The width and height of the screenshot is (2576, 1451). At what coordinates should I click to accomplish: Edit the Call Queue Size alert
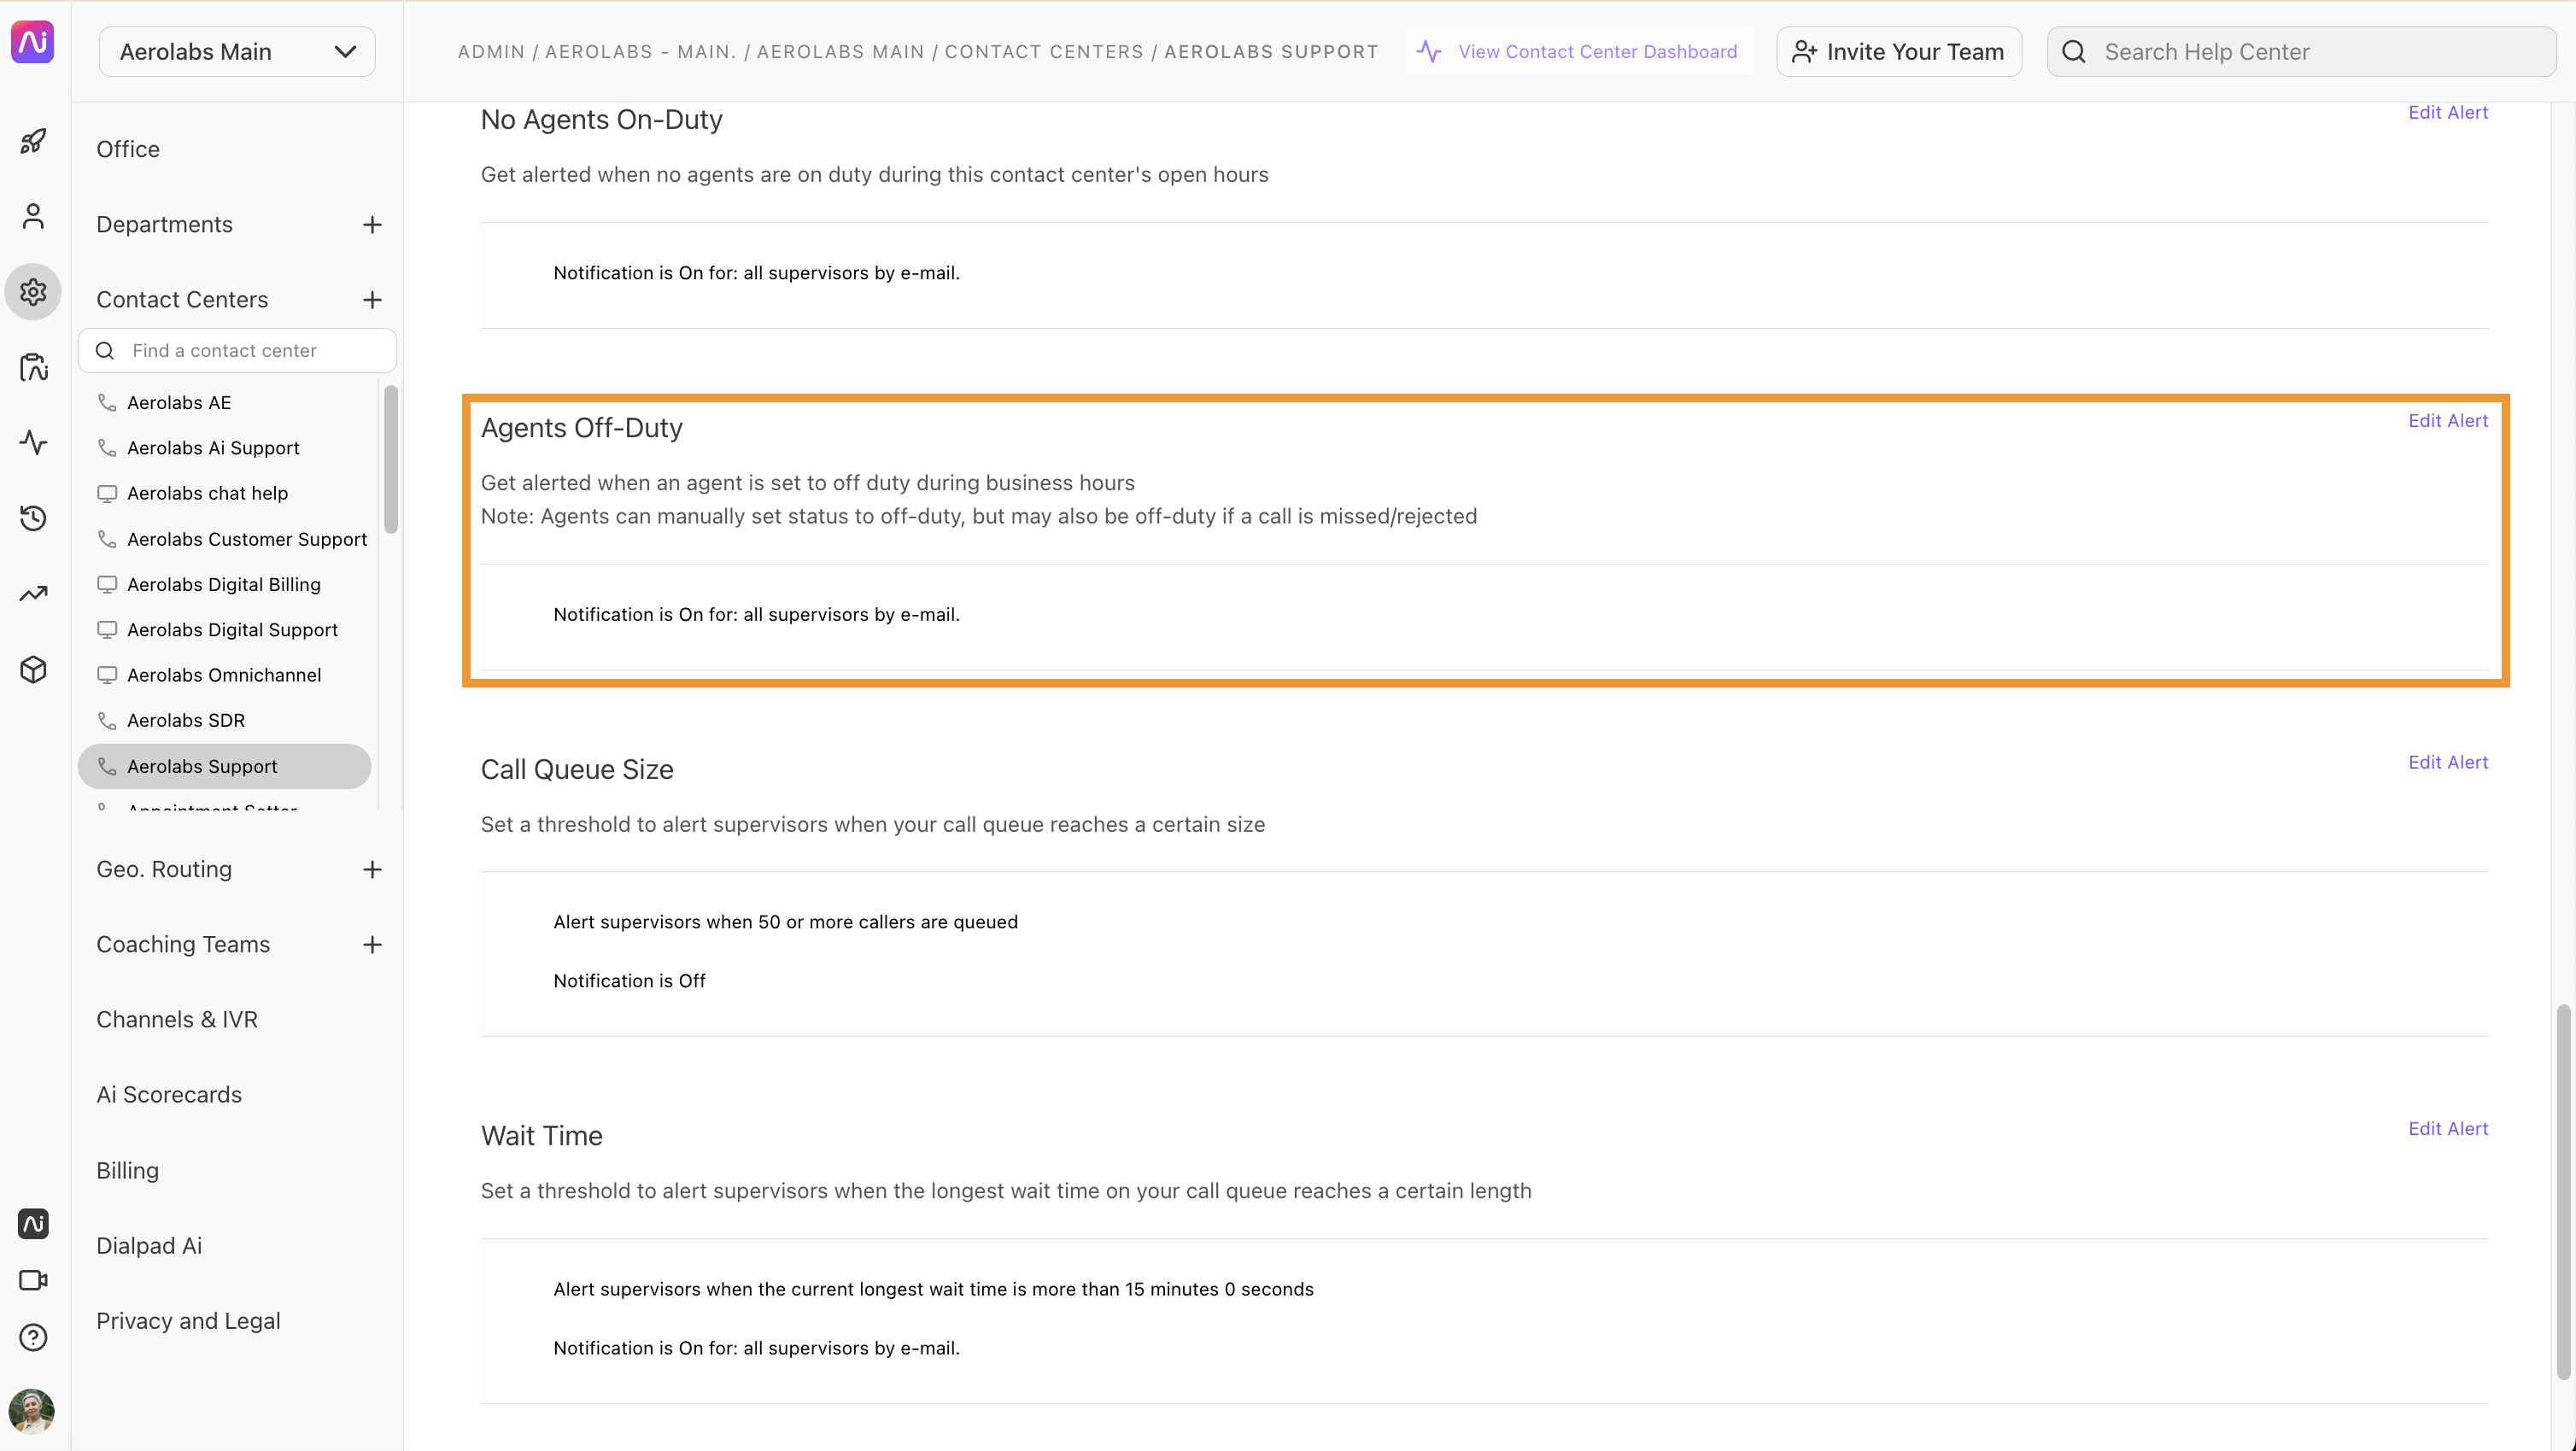(x=2449, y=761)
